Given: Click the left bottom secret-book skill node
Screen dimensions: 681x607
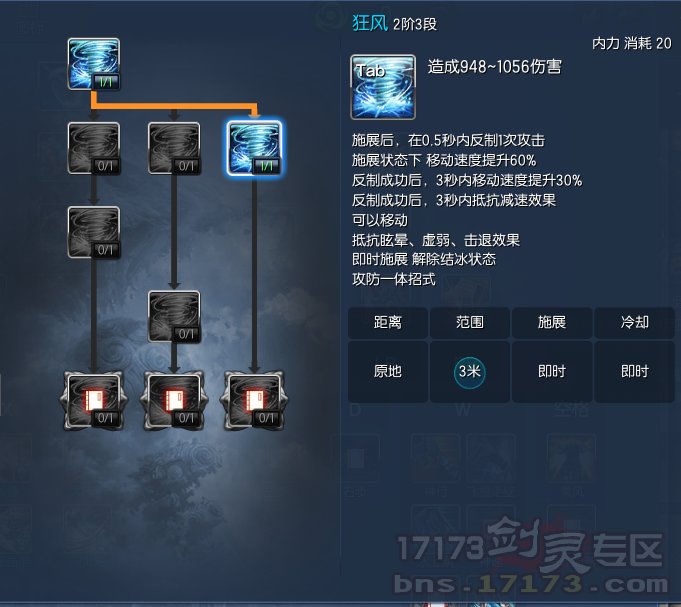Looking at the screenshot, I should point(94,401).
